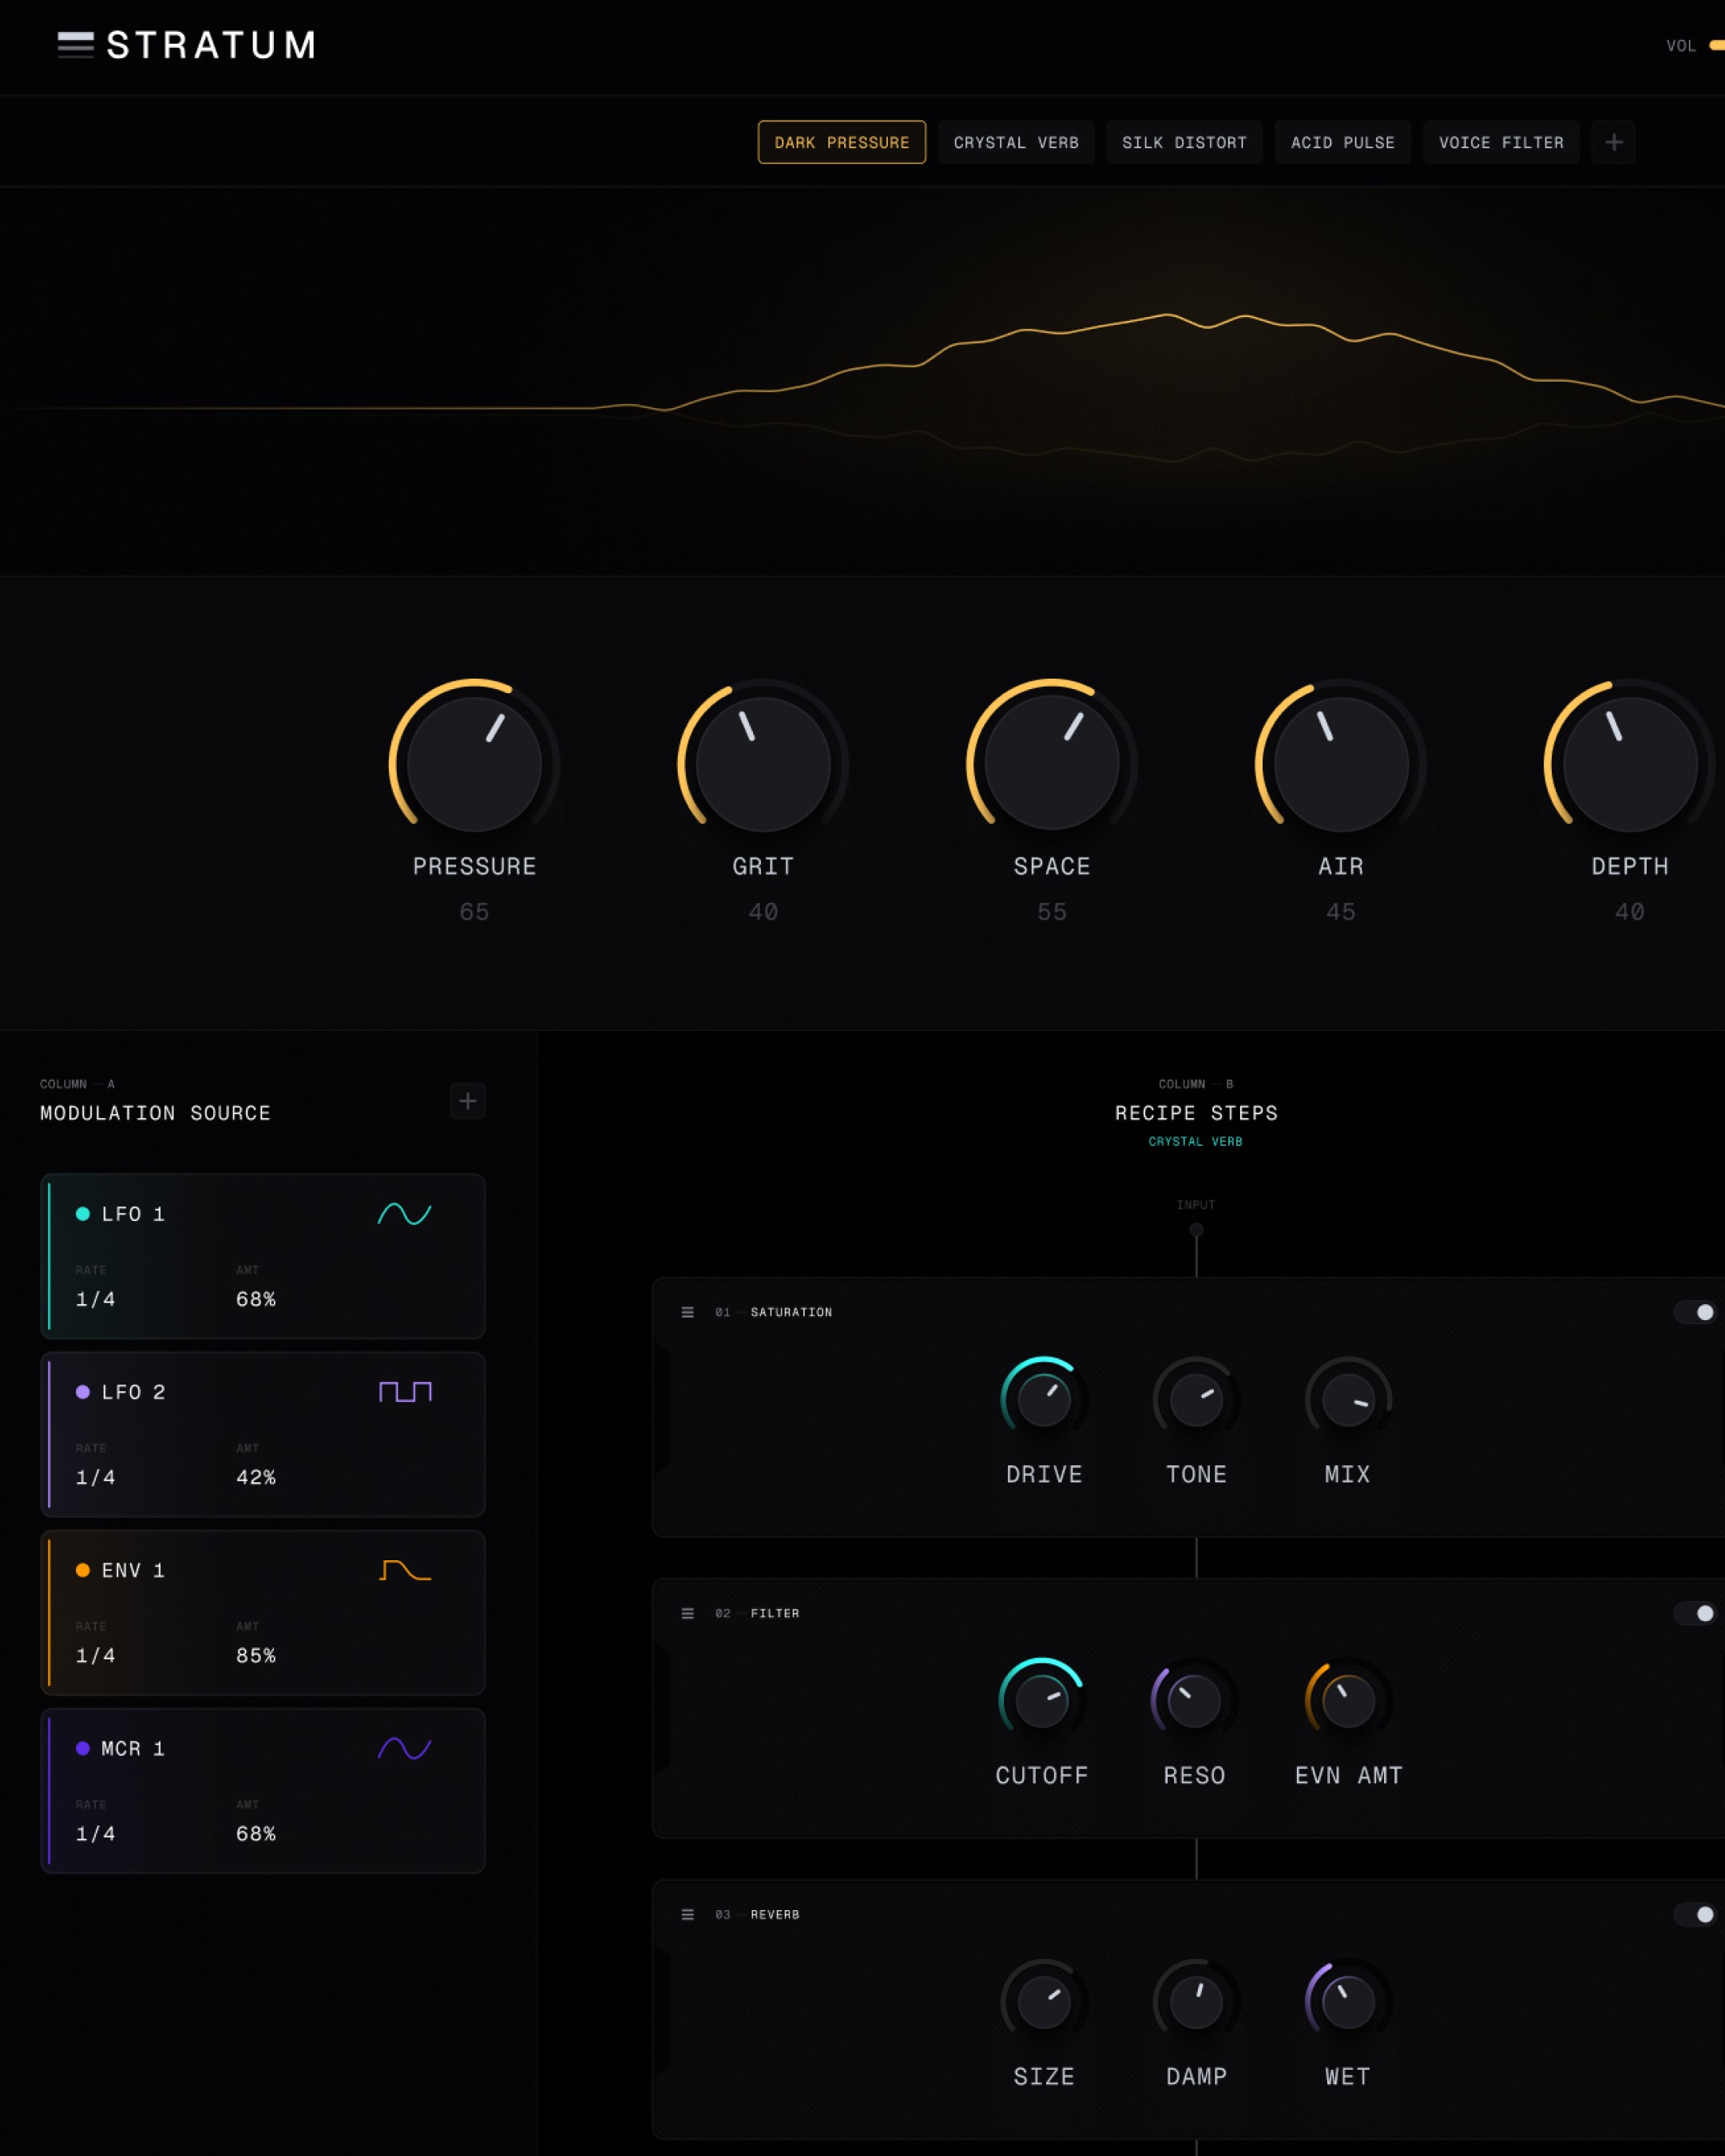Screen dimensions: 1725x2156
Task: Choose the Voice Filter preset
Action: (x=1500, y=142)
